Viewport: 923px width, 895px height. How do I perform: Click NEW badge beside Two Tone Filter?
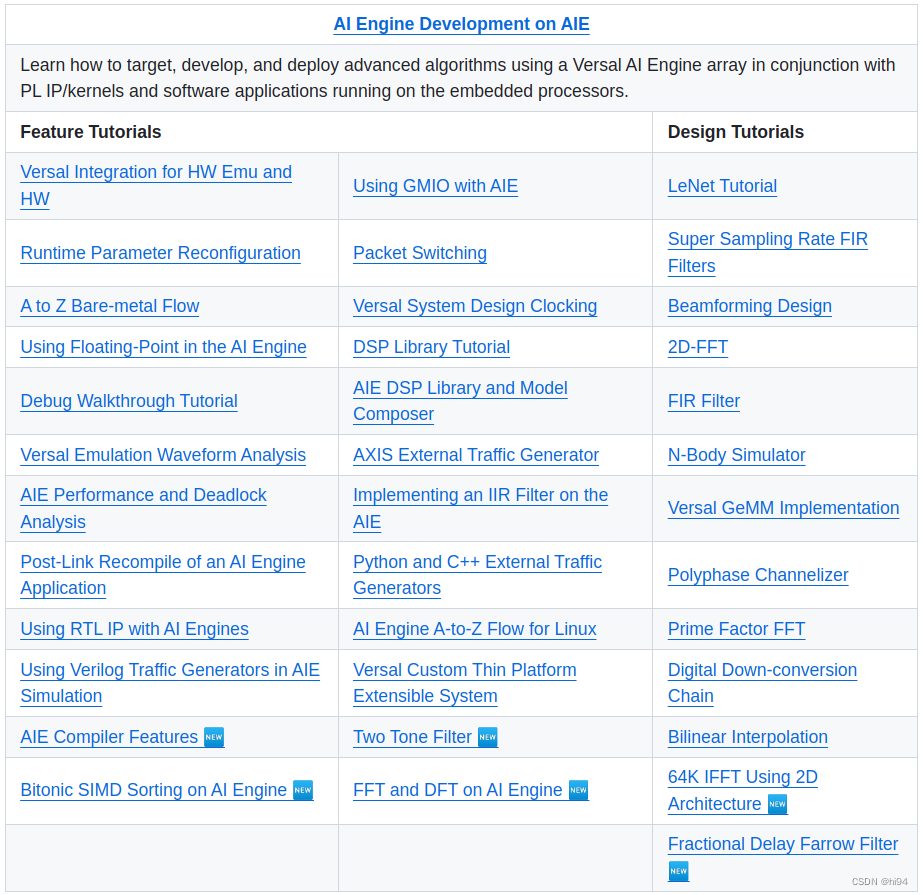pyautogui.click(x=487, y=737)
